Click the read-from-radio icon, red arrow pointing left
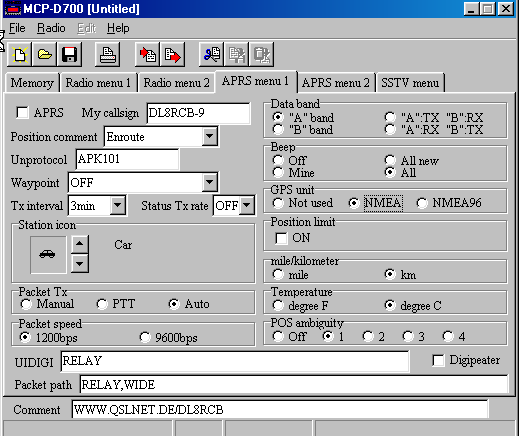This screenshot has height=436, width=519. [x=148, y=54]
